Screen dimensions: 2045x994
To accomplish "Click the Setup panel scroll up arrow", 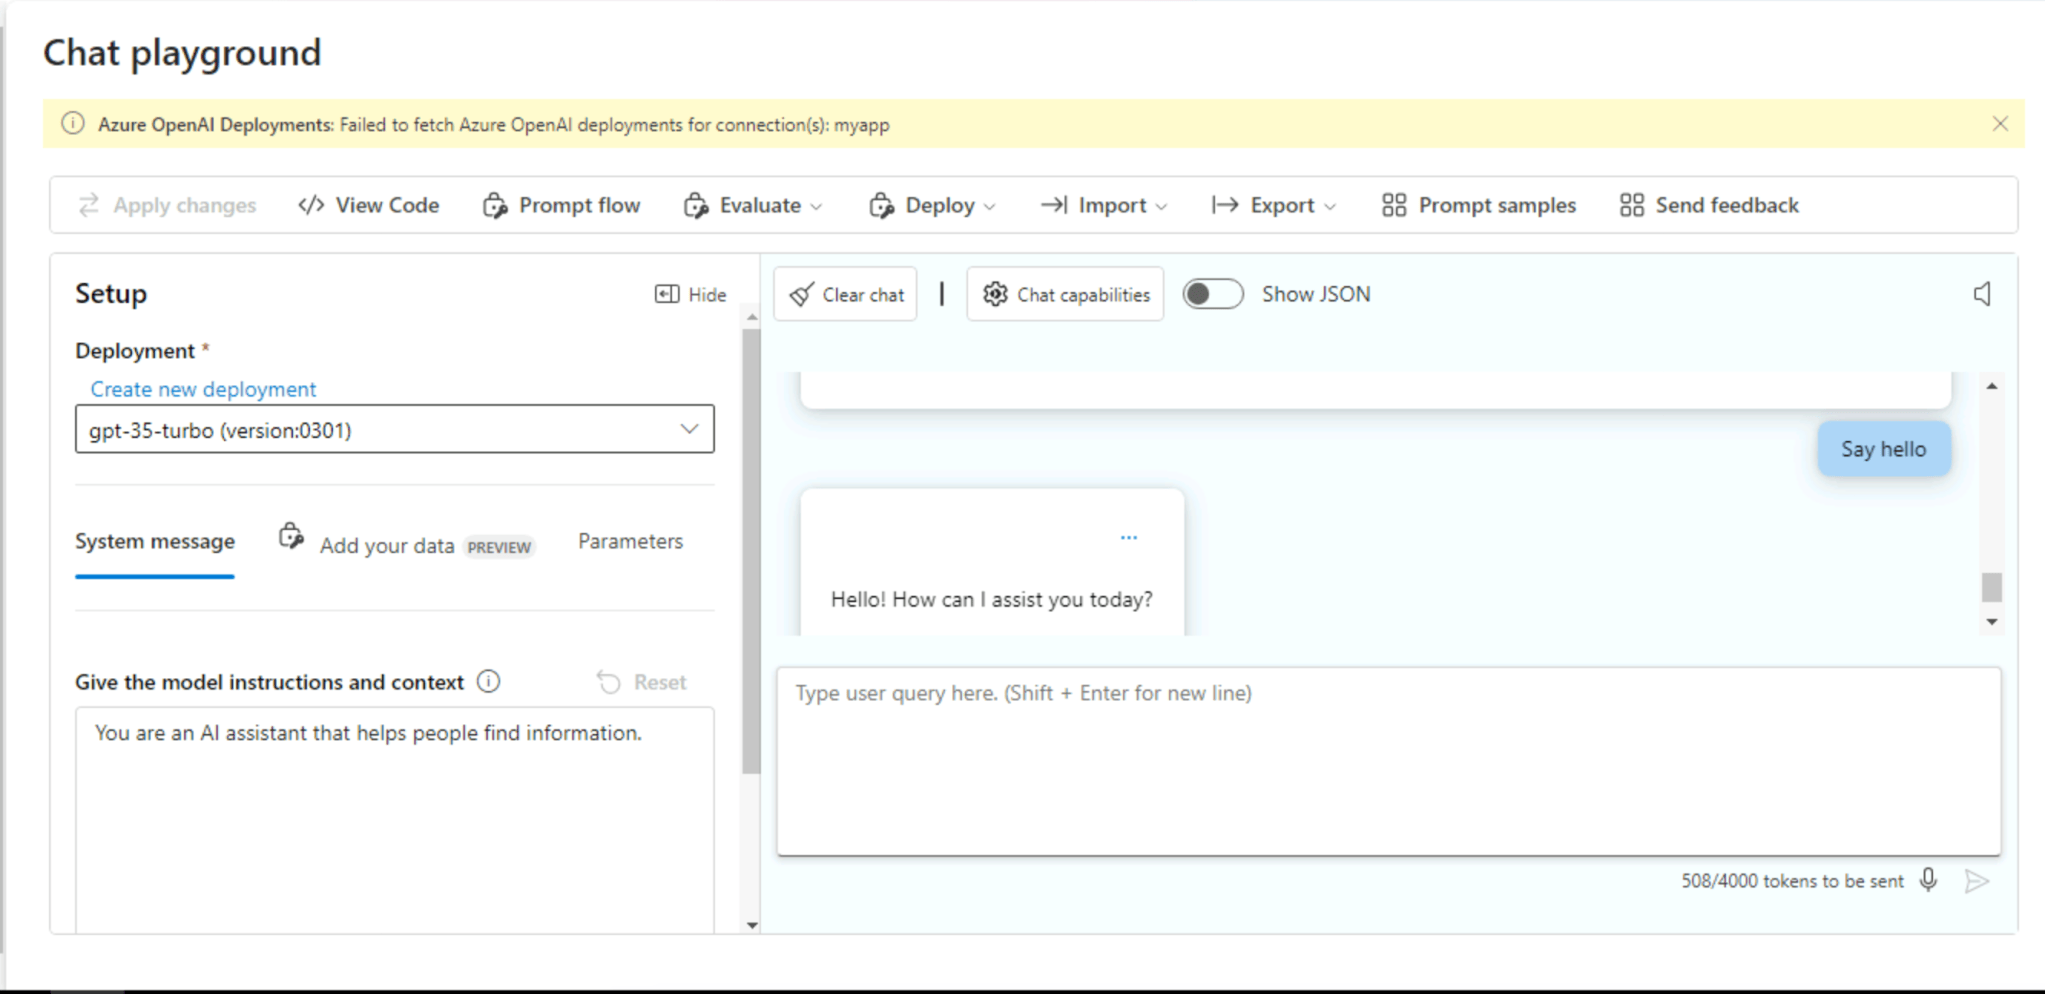I will click(x=752, y=317).
